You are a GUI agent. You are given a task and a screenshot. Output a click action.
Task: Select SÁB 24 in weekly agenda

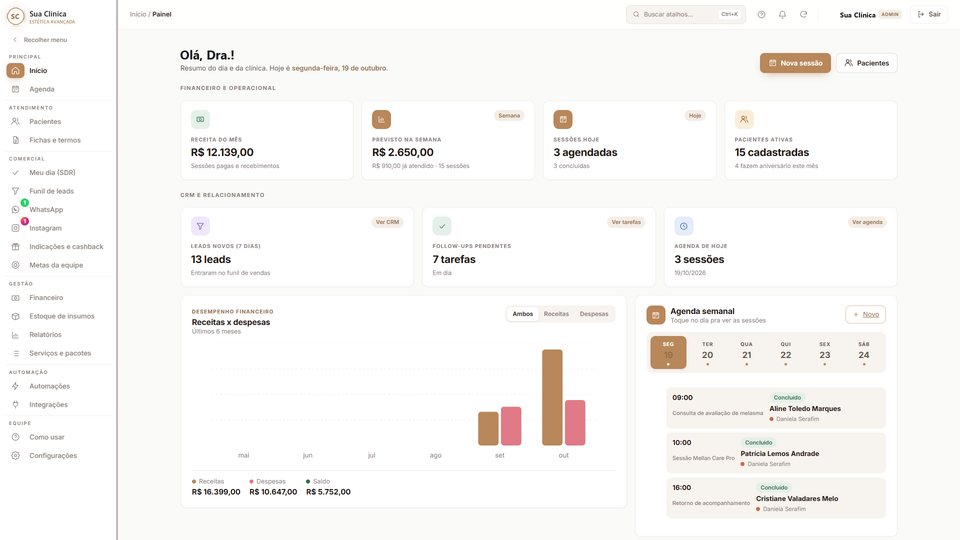pyautogui.click(x=864, y=352)
